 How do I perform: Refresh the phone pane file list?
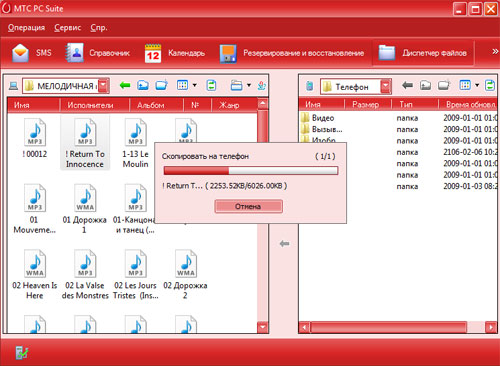coord(490,85)
